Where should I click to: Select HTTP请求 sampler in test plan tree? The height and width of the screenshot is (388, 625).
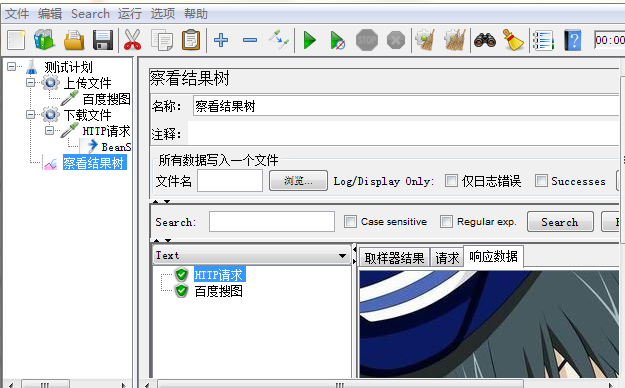(106, 131)
